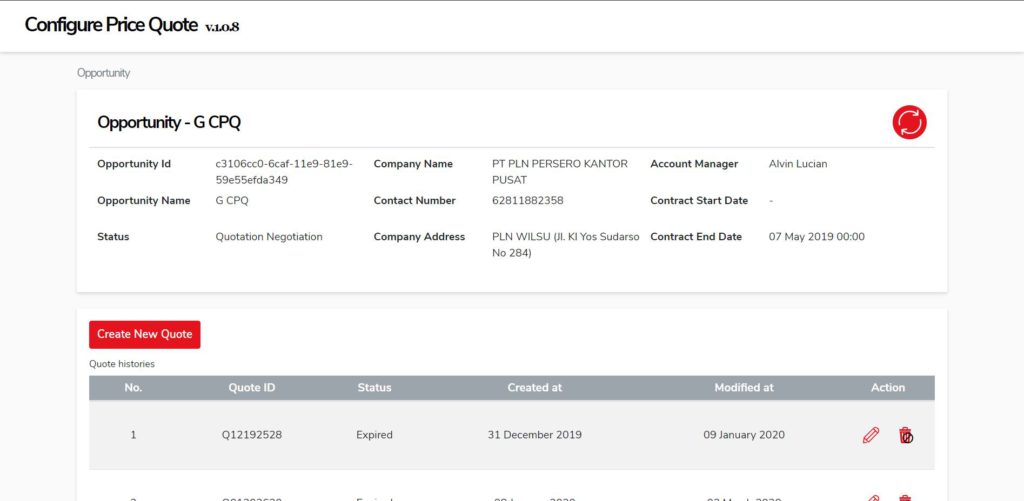The width and height of the screenshot is (1024, 501).
Task: Select account manager name Alvin Lucian
Action: [x=797, y=164]
